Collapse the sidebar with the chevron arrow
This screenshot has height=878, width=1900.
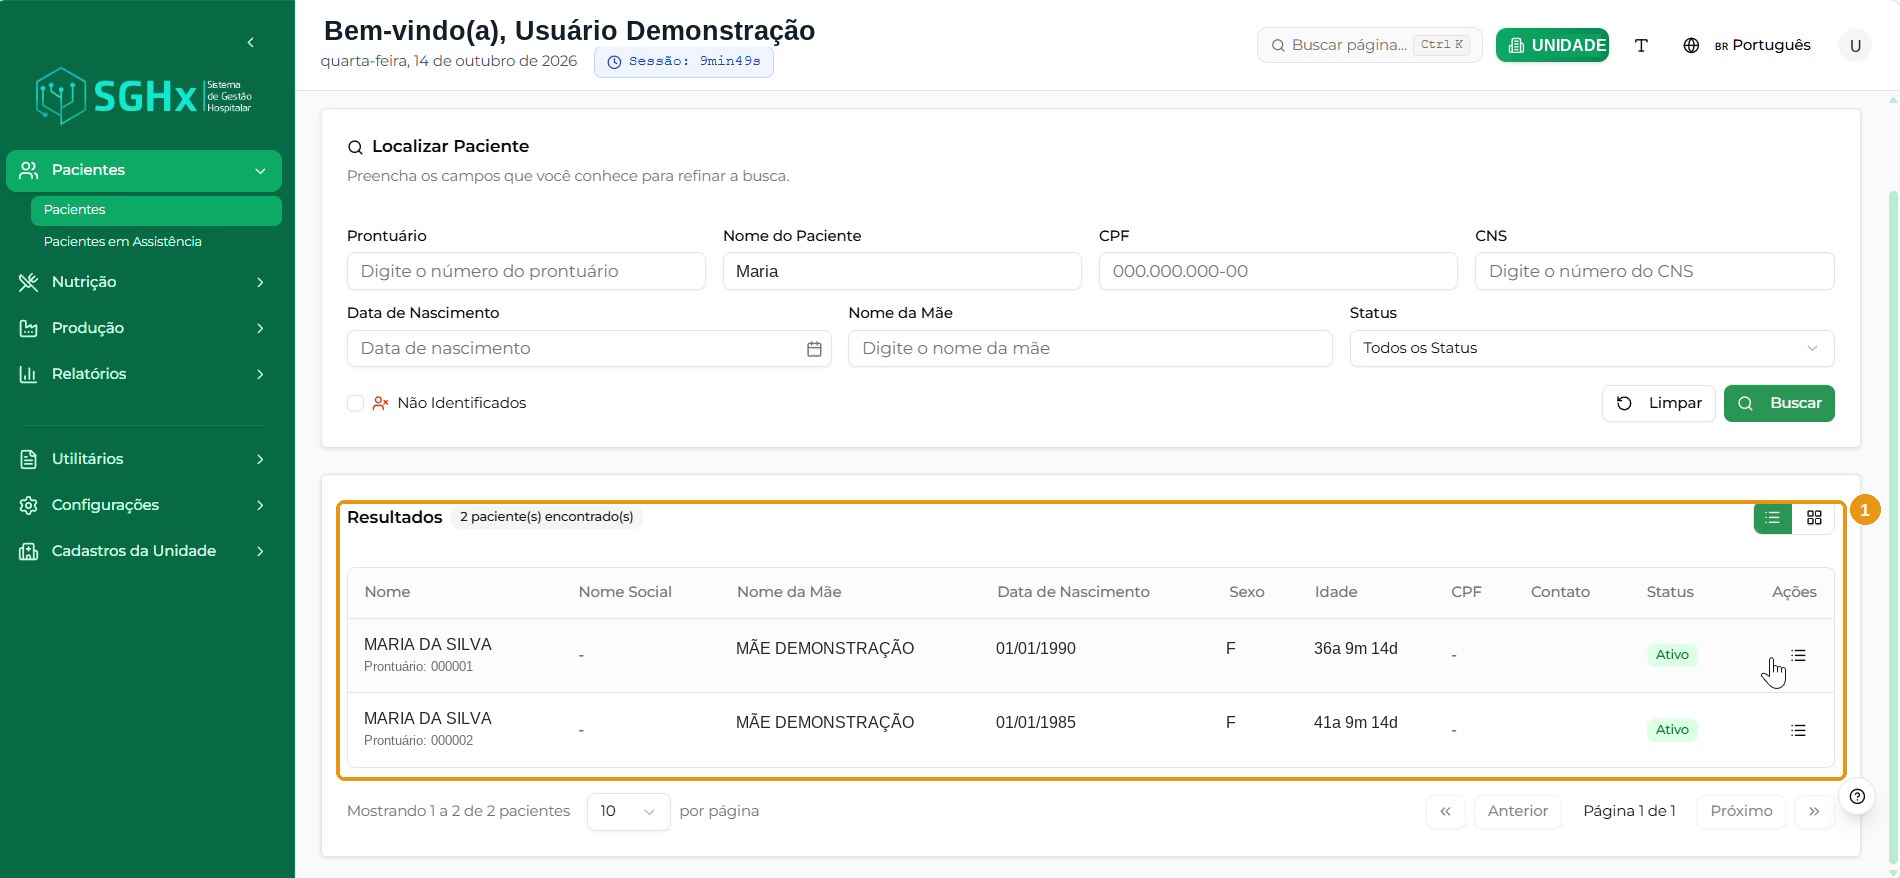(250, 42)
